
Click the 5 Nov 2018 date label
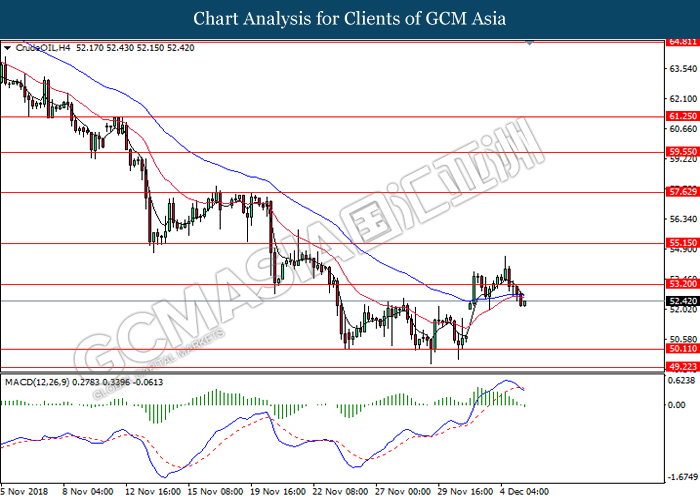point(24,492)
